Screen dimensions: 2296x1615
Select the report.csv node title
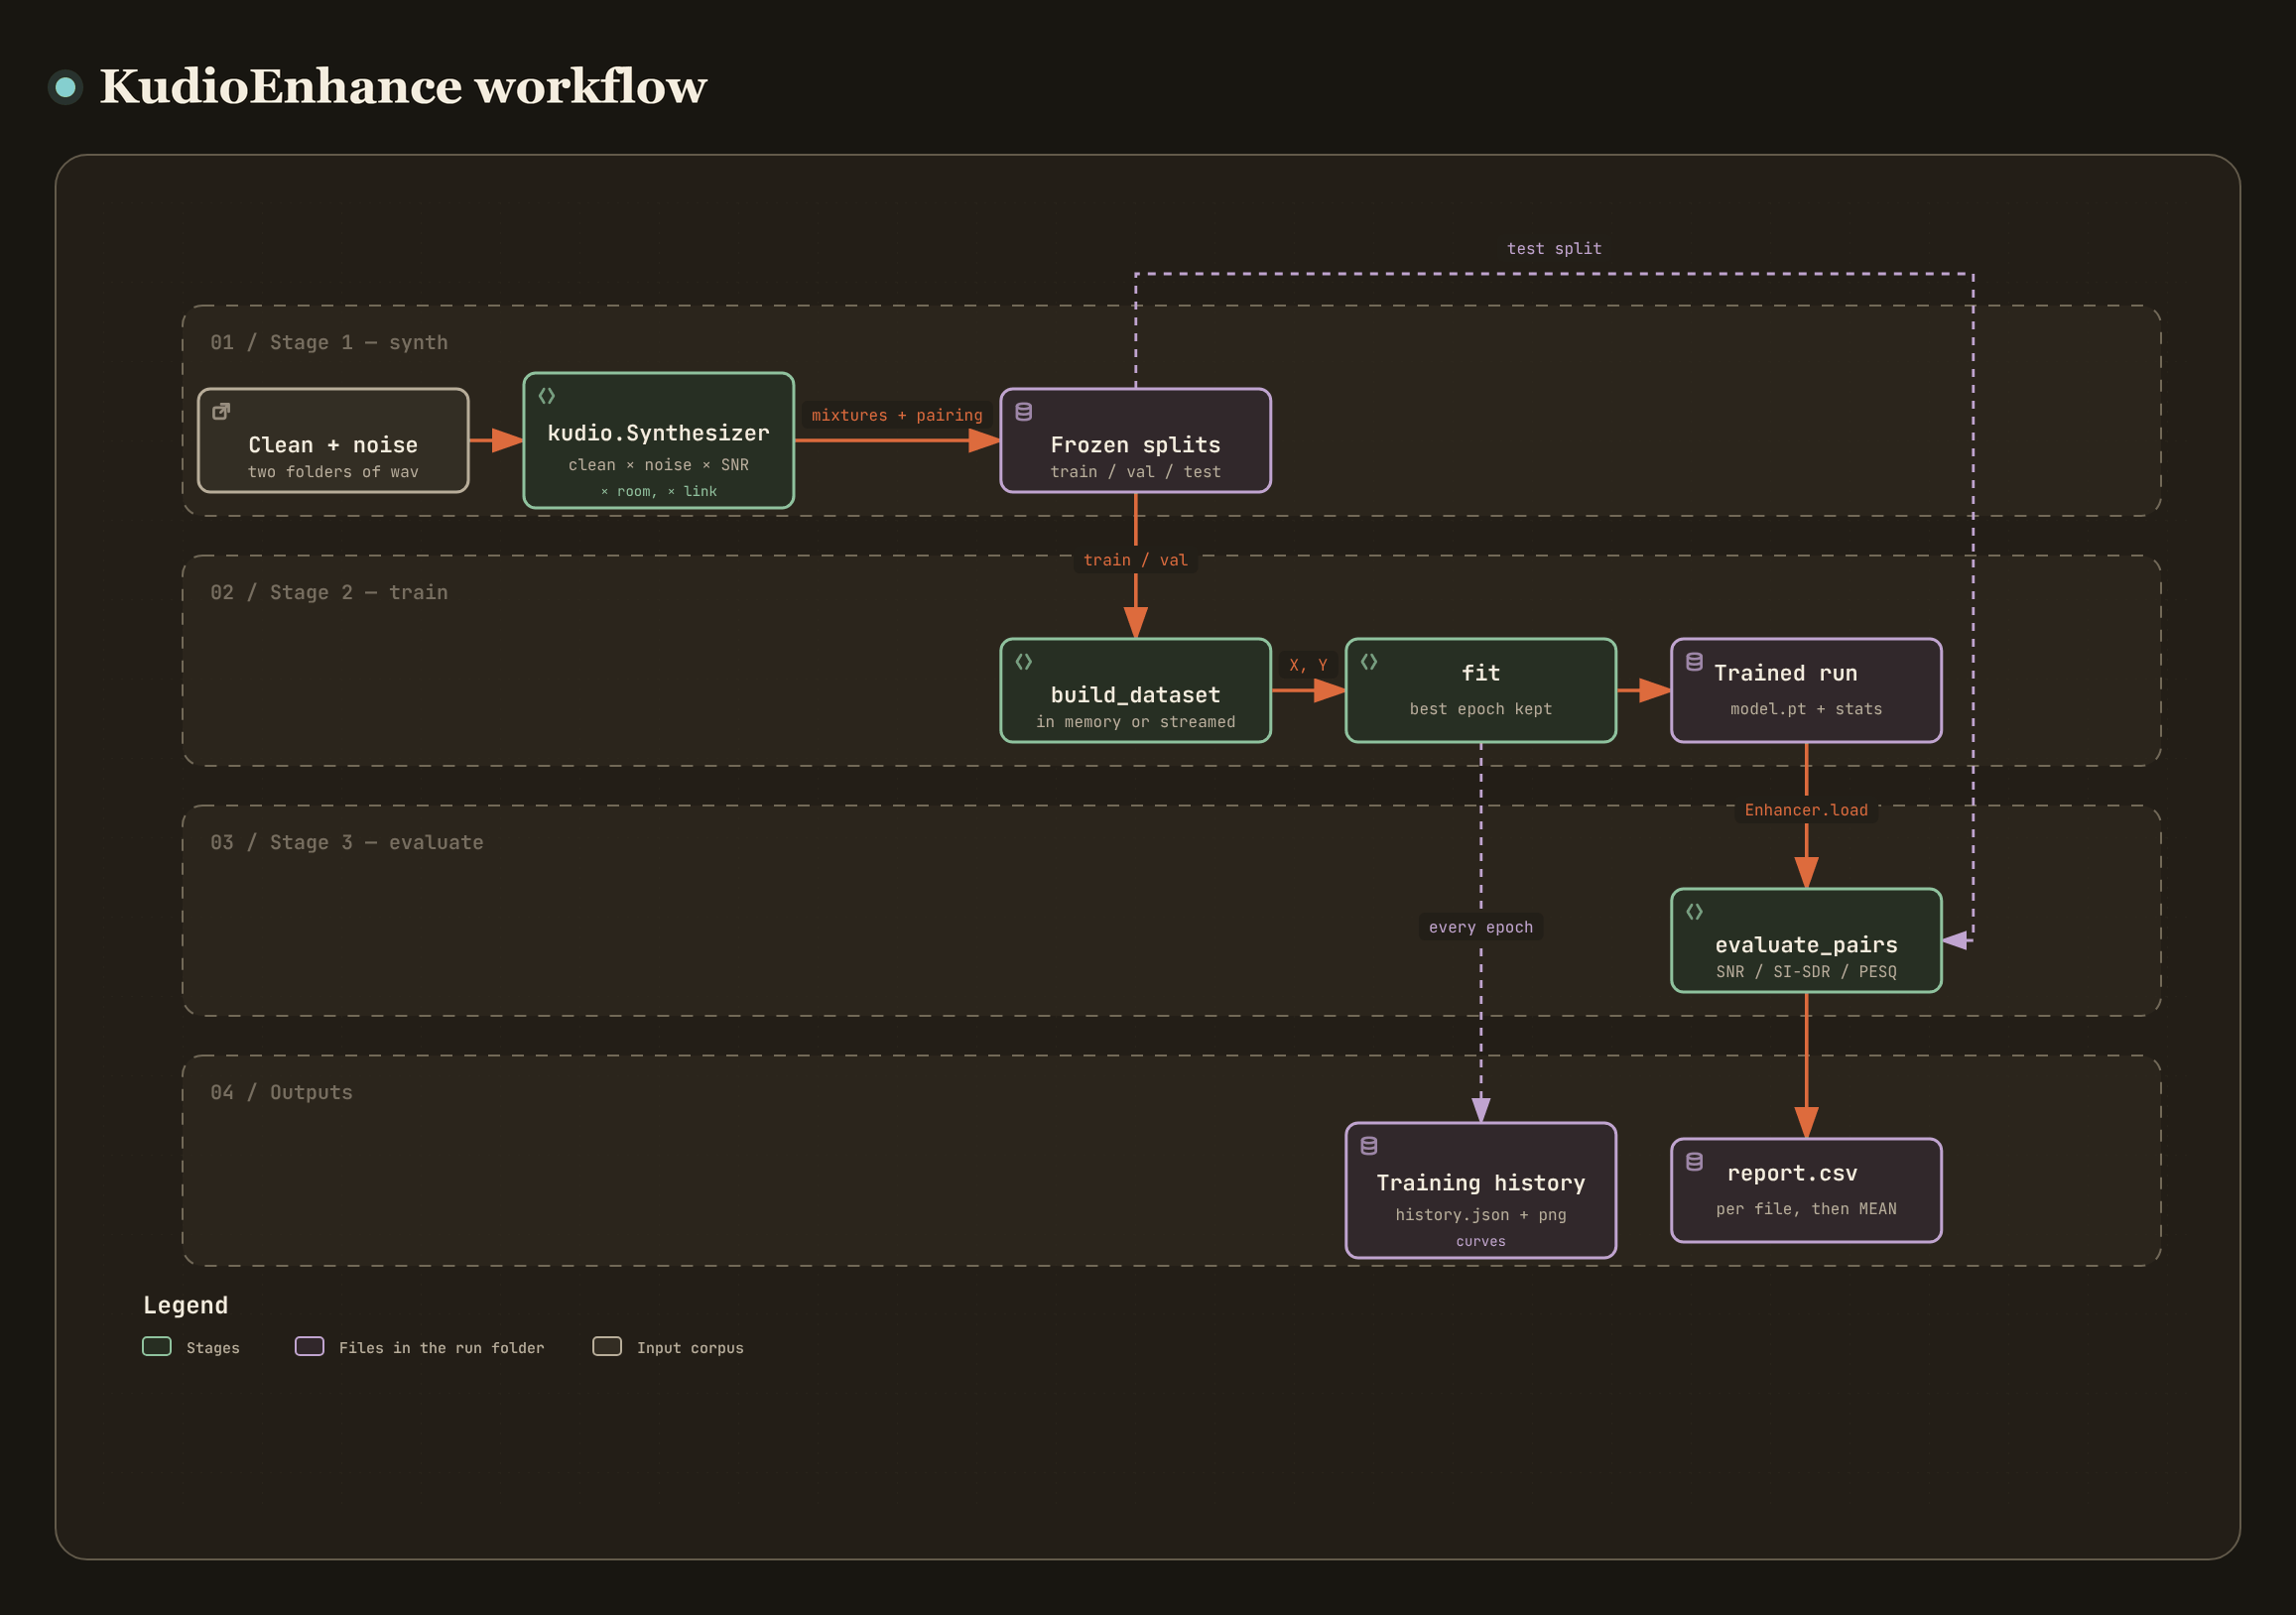1791,1173
